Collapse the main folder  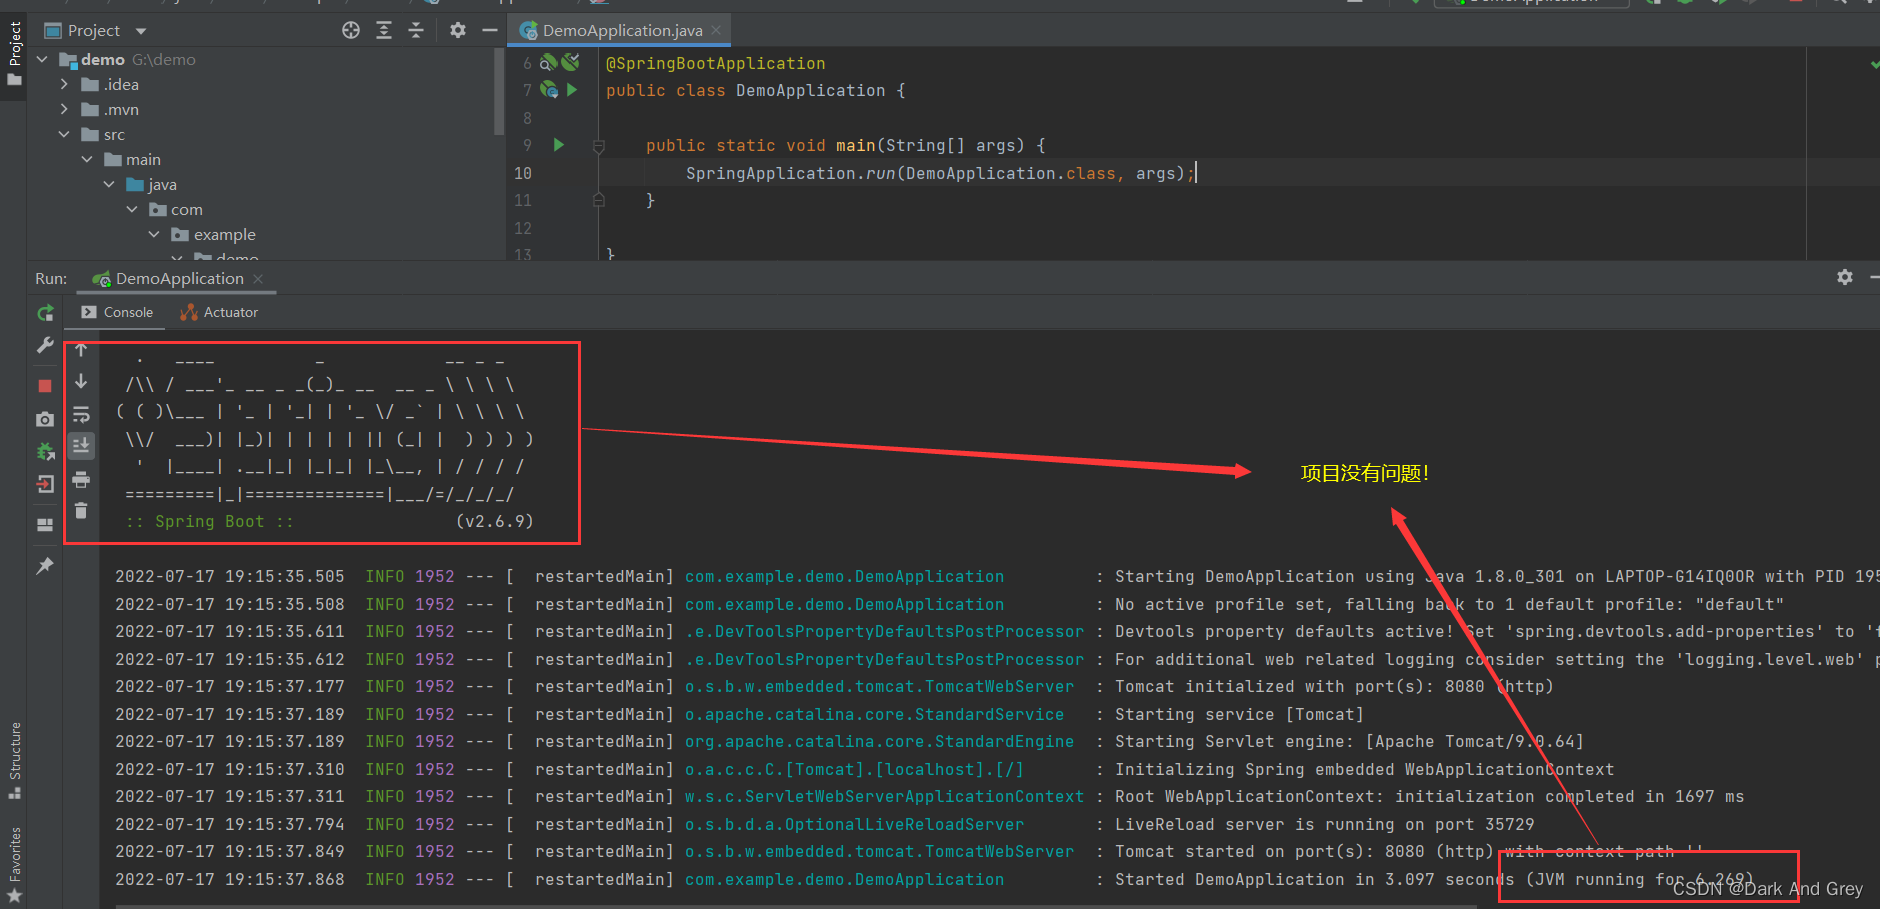coord(87,159)
